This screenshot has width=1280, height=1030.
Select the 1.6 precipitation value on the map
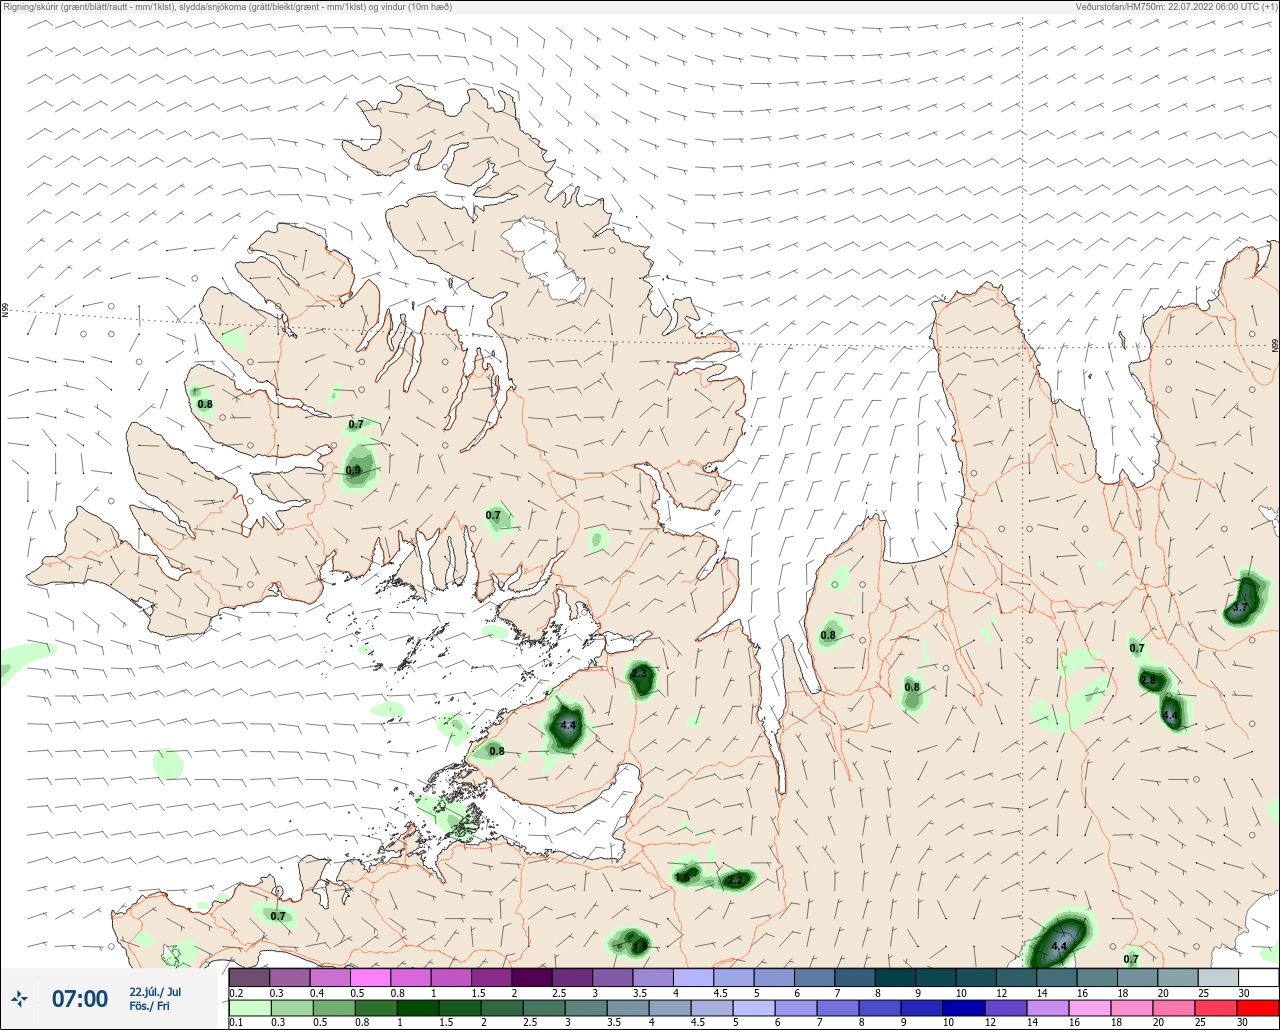683,877
